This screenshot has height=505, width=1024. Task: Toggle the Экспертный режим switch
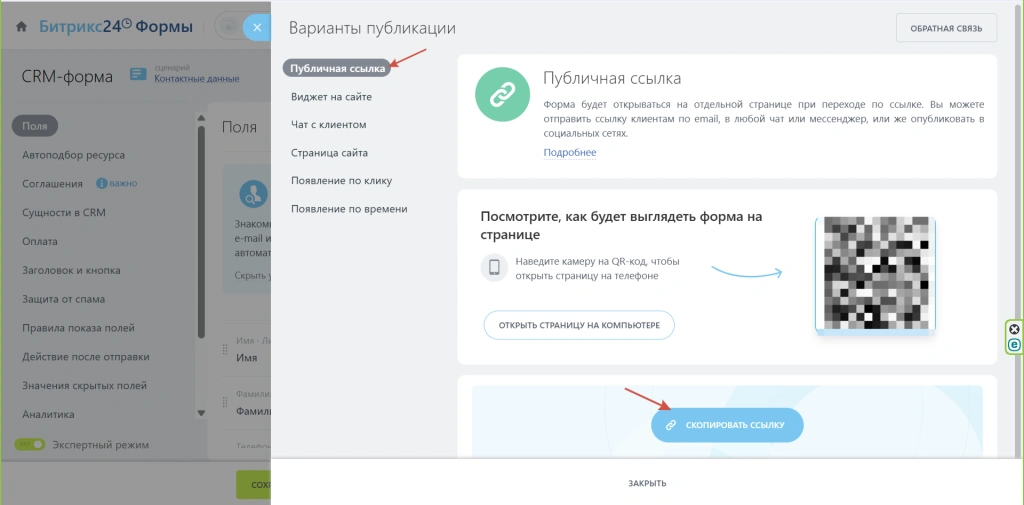(x=30, y=445)
